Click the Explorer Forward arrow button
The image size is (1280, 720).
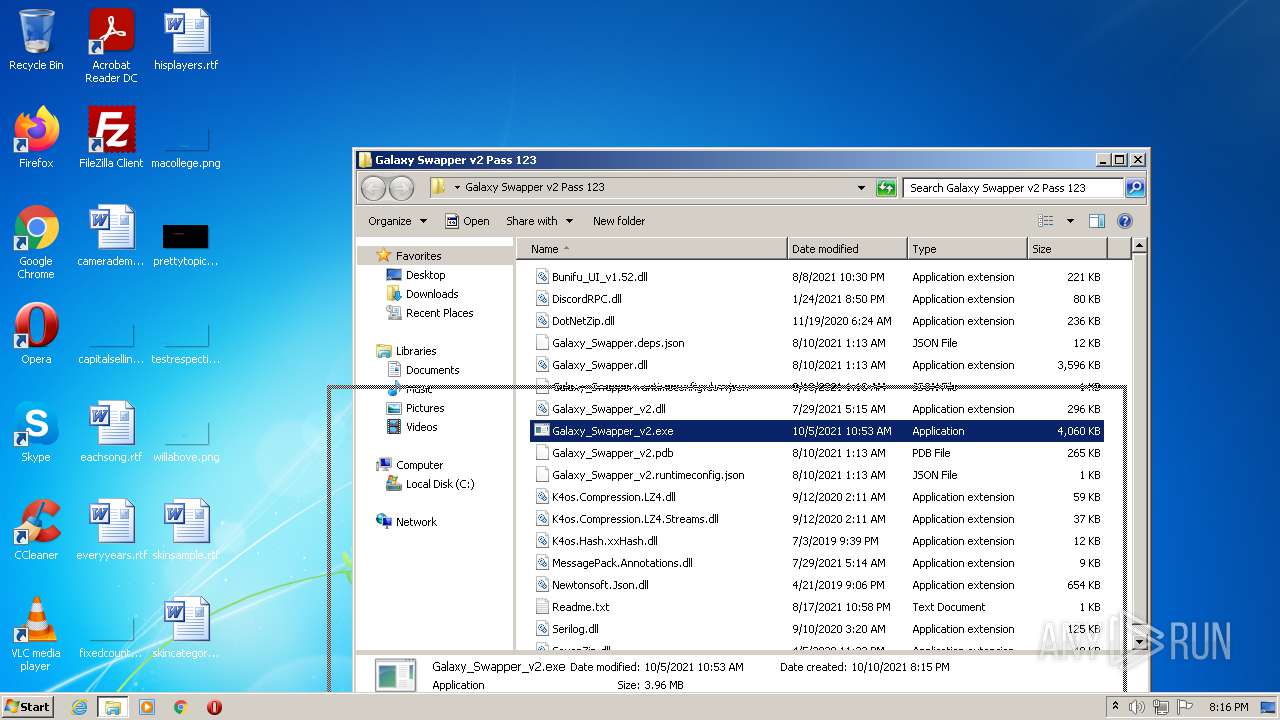tap(401, 188)
